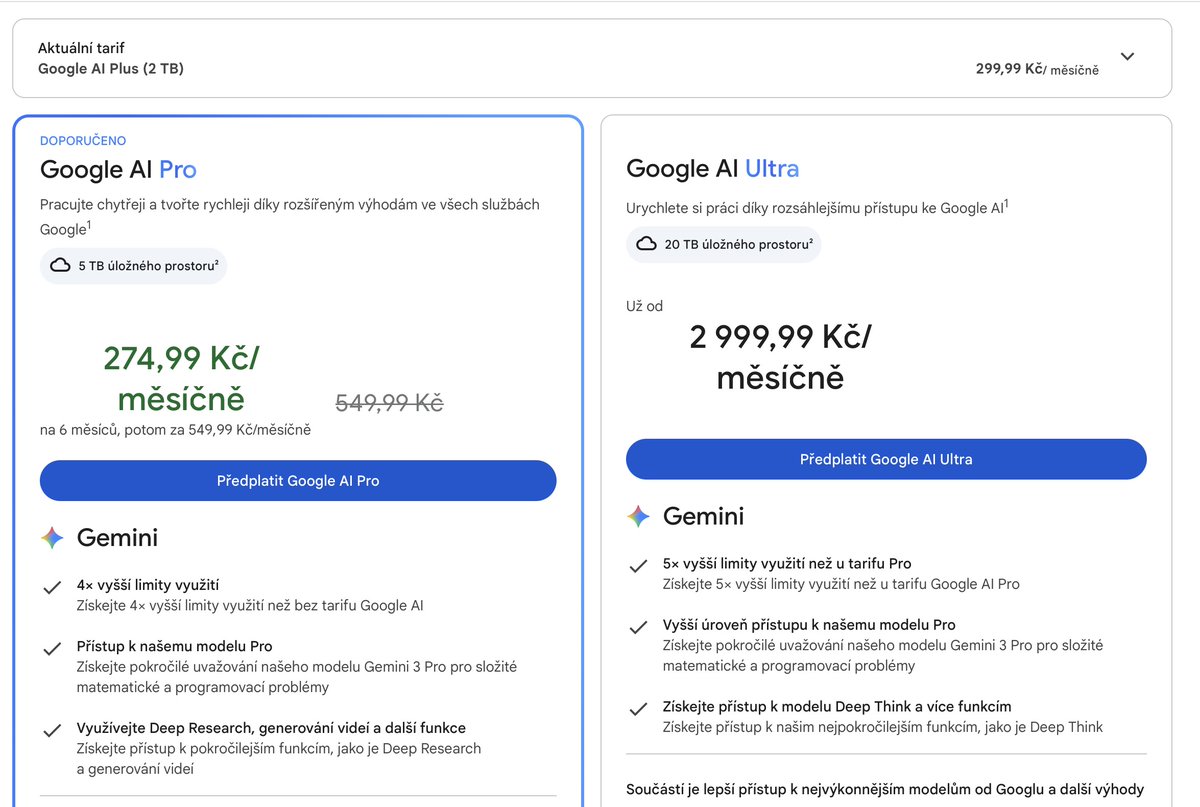Click Pro description 'Pracujte chytřeji a tvořte rychleji'
The width and height of the screenshot is (1200, 807).
pos(290,216)
